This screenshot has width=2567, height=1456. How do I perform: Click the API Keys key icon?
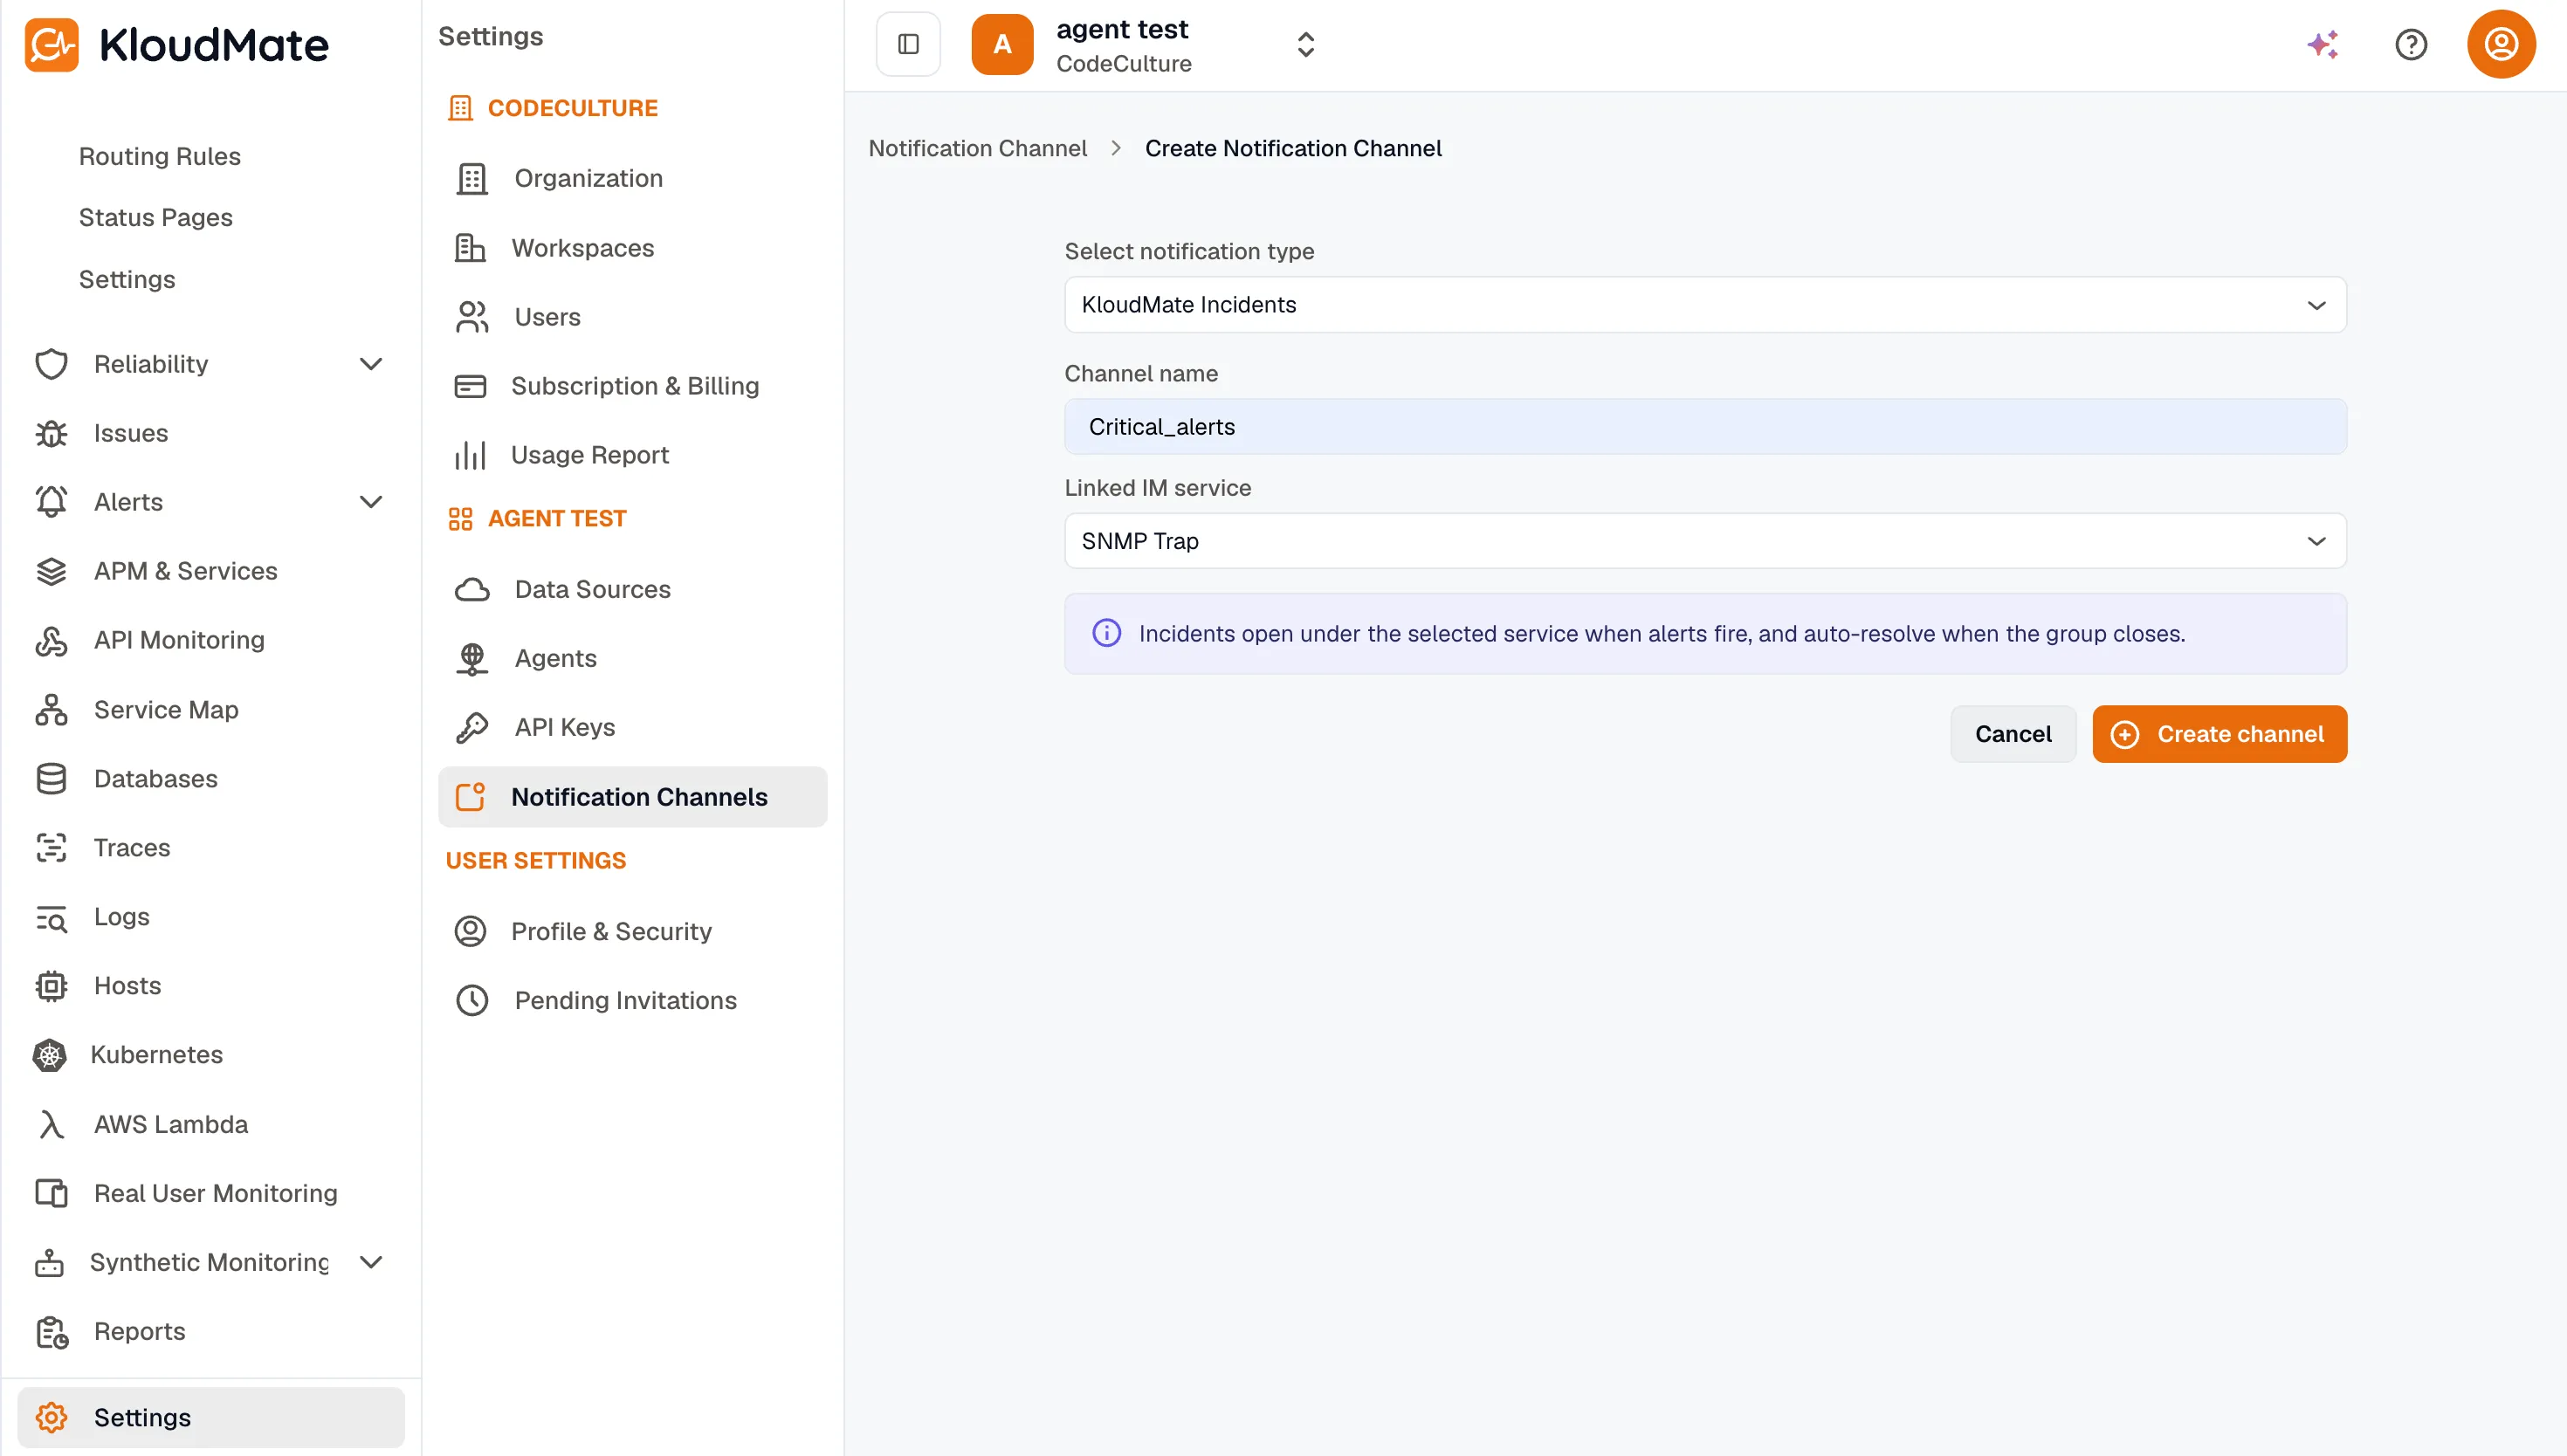pyautogui.click(x=472, y=728)
